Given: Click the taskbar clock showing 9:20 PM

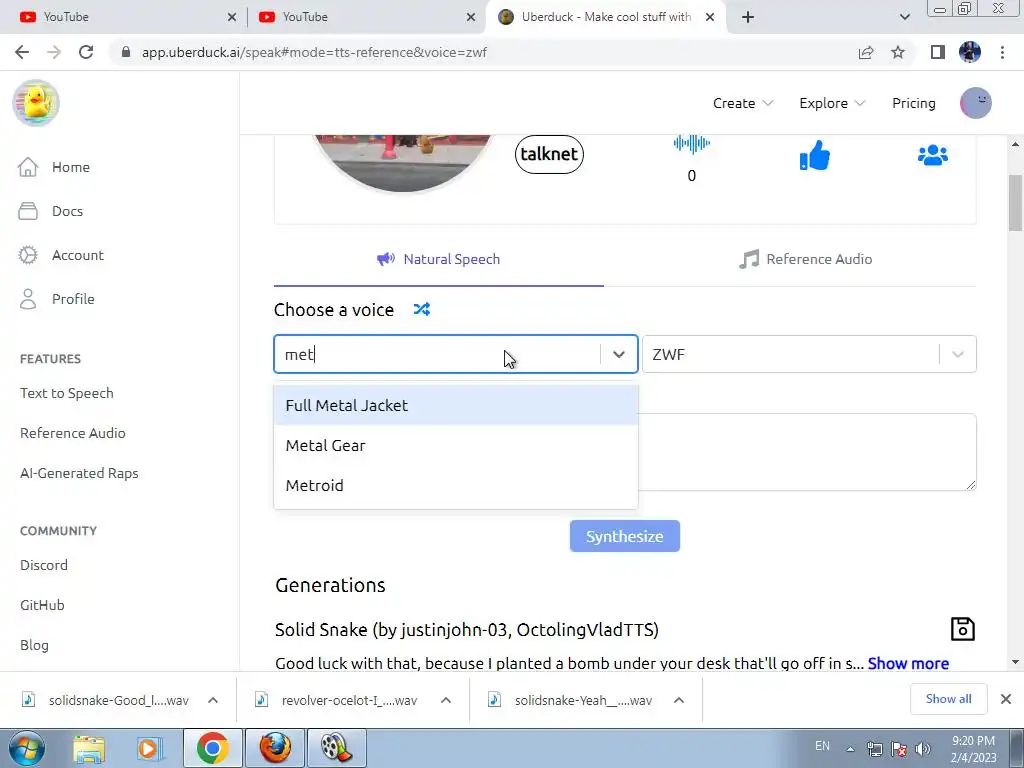Looking at the screenshot, I should (973, 749).
